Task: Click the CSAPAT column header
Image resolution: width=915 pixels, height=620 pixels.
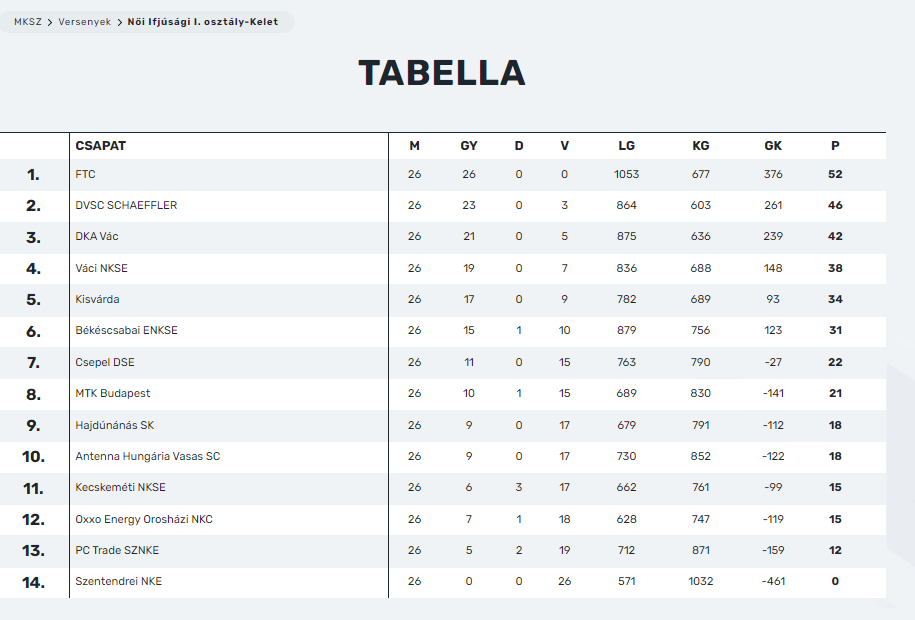Action: 100,146
